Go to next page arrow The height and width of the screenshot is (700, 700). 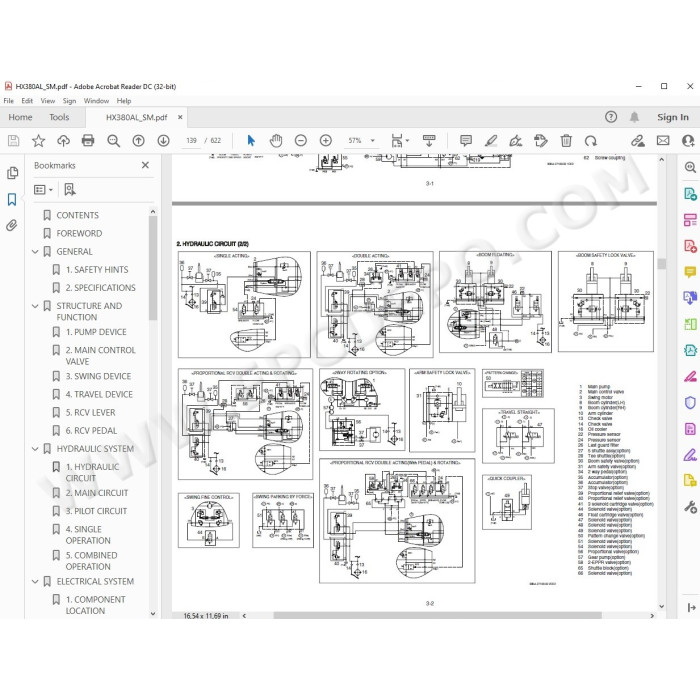163,141
